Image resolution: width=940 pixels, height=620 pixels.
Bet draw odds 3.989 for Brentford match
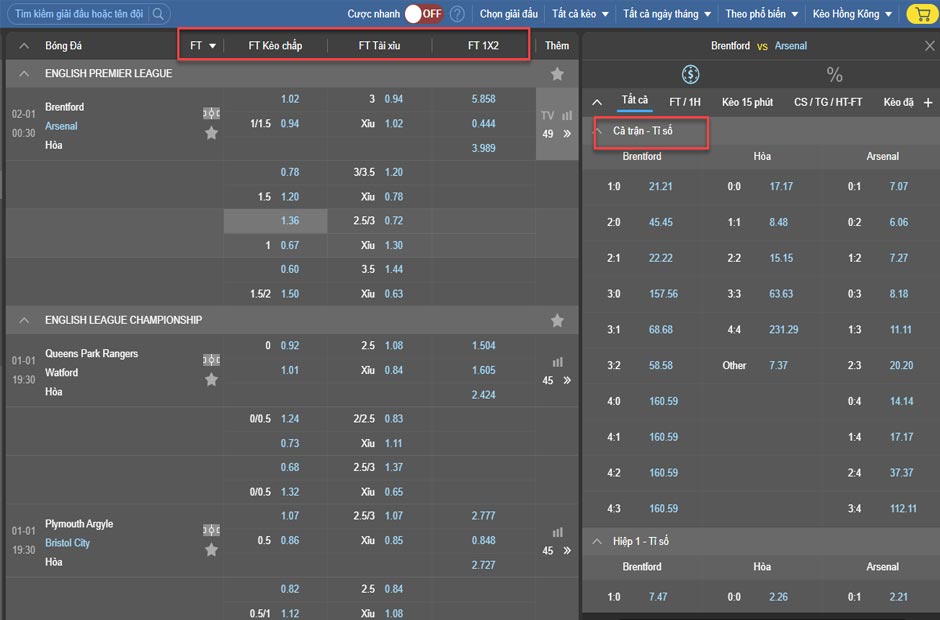[483, 148]
